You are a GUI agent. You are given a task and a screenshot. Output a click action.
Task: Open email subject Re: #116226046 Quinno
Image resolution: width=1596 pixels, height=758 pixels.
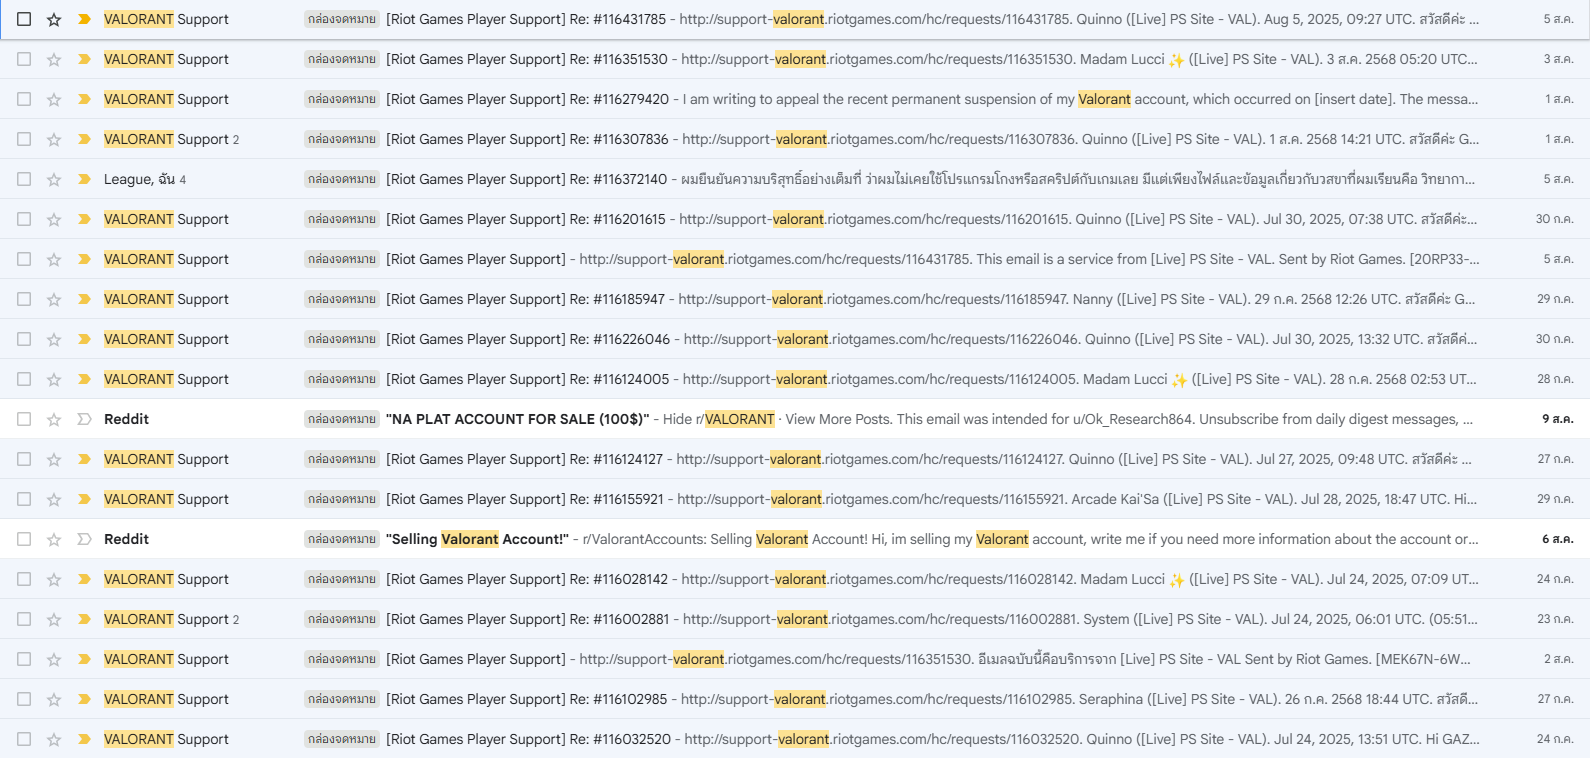528,339
